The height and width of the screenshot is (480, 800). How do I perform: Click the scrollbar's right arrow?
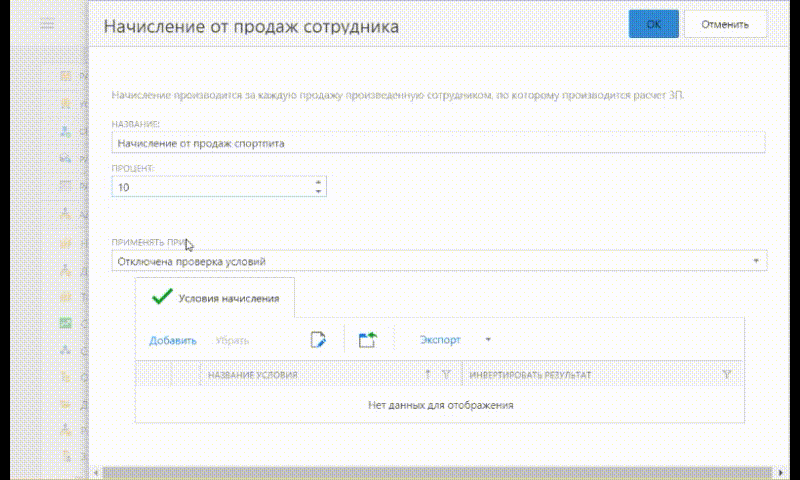coord(780,472)
